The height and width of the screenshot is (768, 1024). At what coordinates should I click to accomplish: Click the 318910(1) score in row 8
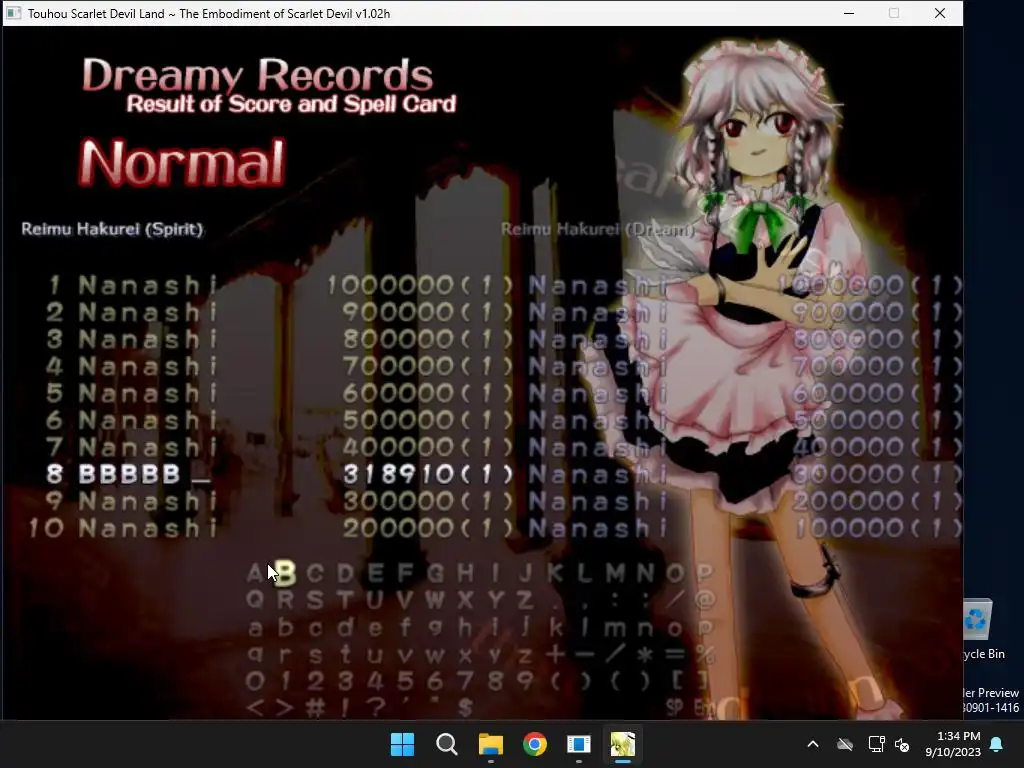pos(428,475)
